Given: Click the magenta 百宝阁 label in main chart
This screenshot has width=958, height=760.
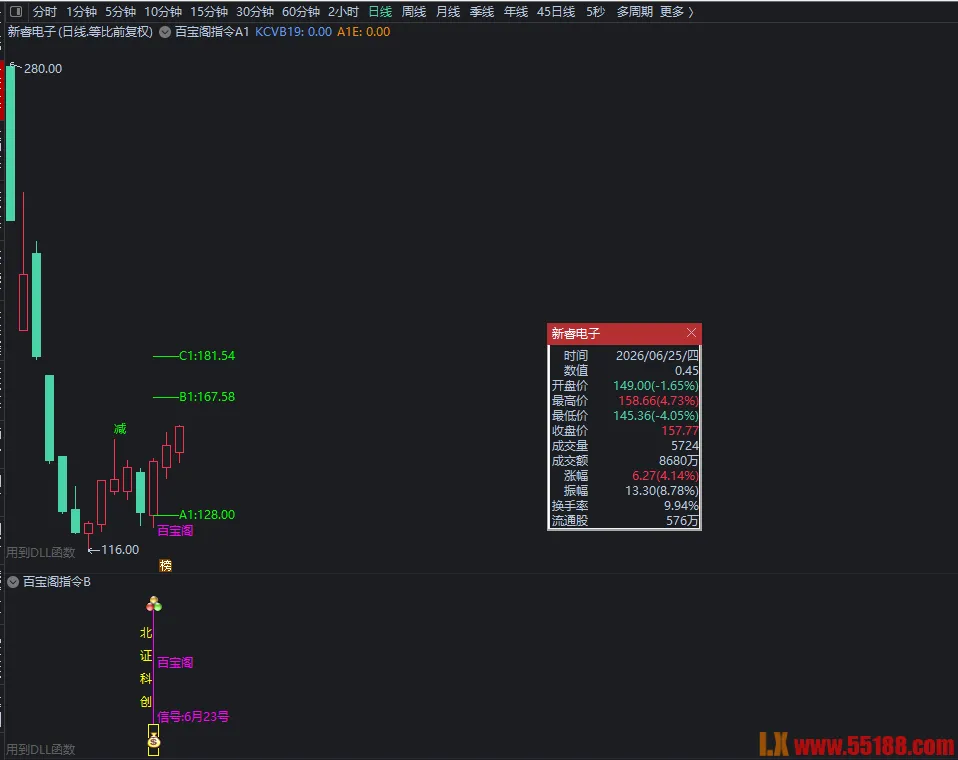Looking at the screenshot, I should pyautogui.click(x=175, y=530).
